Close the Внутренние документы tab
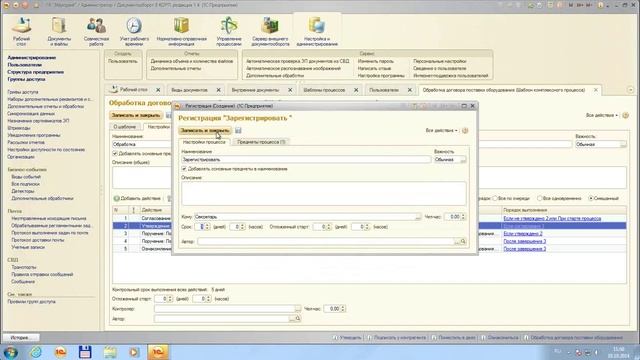640x360 pixels. [x=290, y=90]
